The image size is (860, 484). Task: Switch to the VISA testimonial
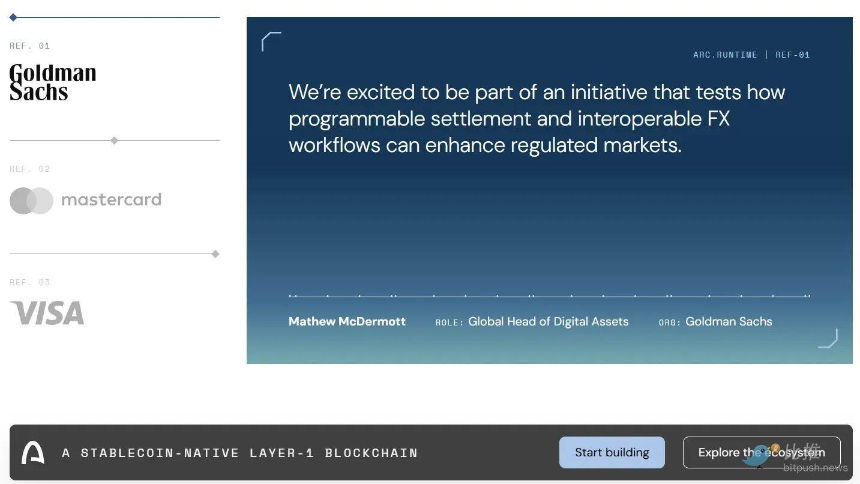47,313
